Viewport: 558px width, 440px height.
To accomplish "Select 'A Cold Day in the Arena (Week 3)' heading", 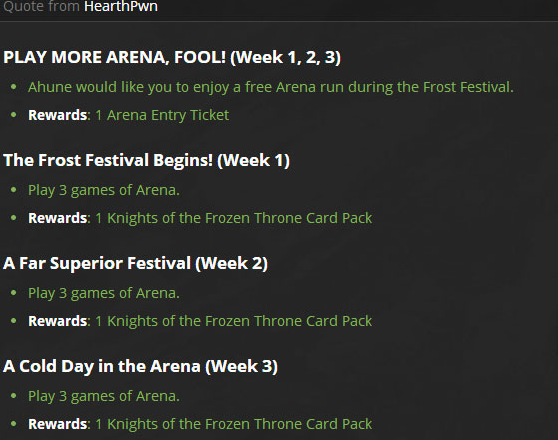I will (140, 366).
